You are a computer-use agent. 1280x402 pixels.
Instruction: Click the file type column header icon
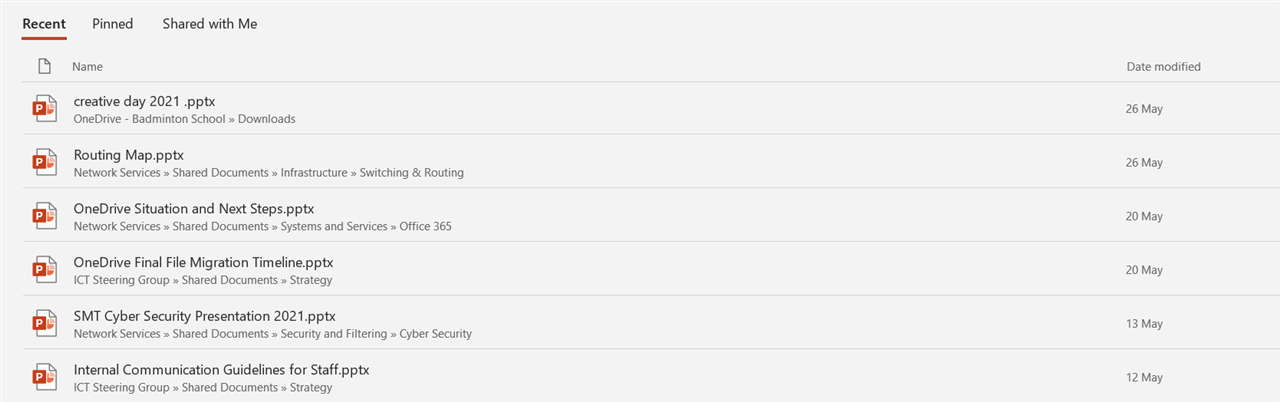click(44, 66)
